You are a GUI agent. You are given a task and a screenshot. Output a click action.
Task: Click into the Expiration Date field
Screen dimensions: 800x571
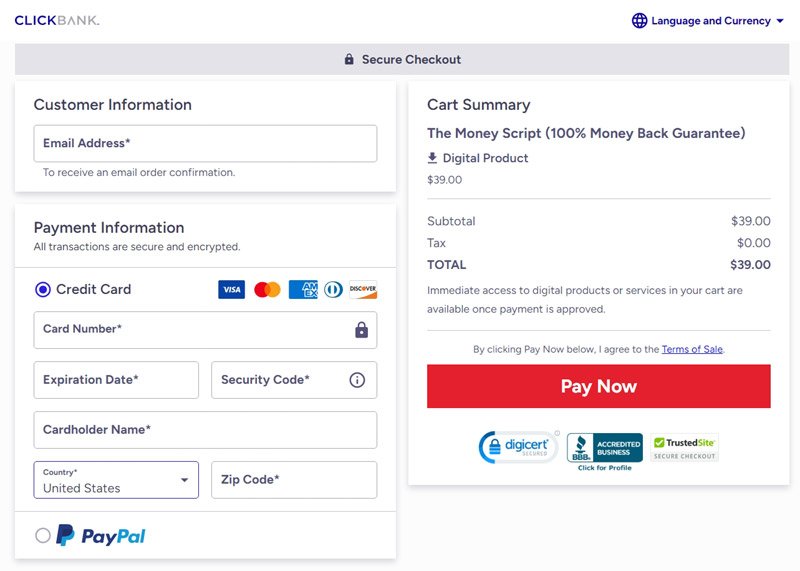point(116,380)
